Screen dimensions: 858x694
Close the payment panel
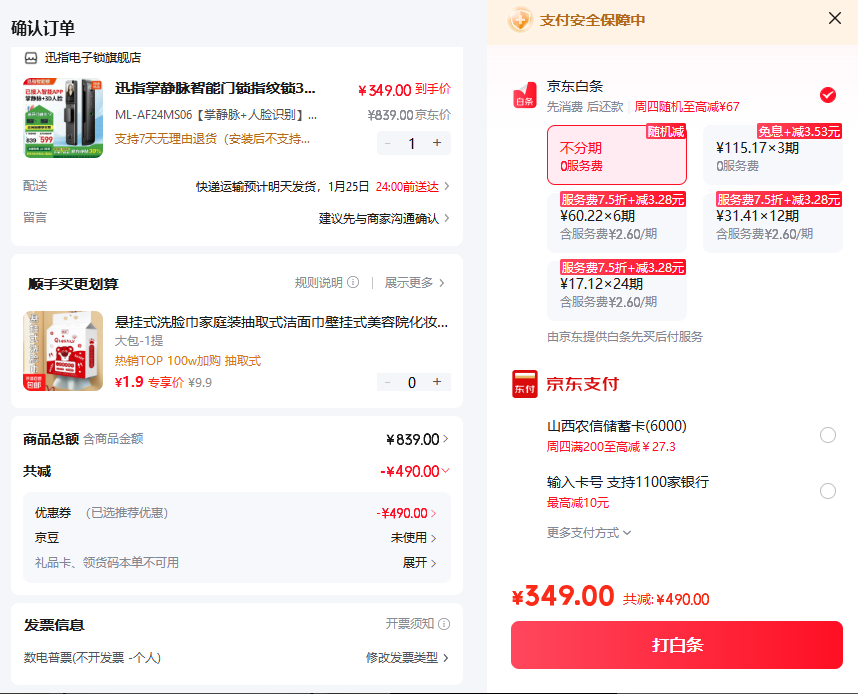pos(834,18)
